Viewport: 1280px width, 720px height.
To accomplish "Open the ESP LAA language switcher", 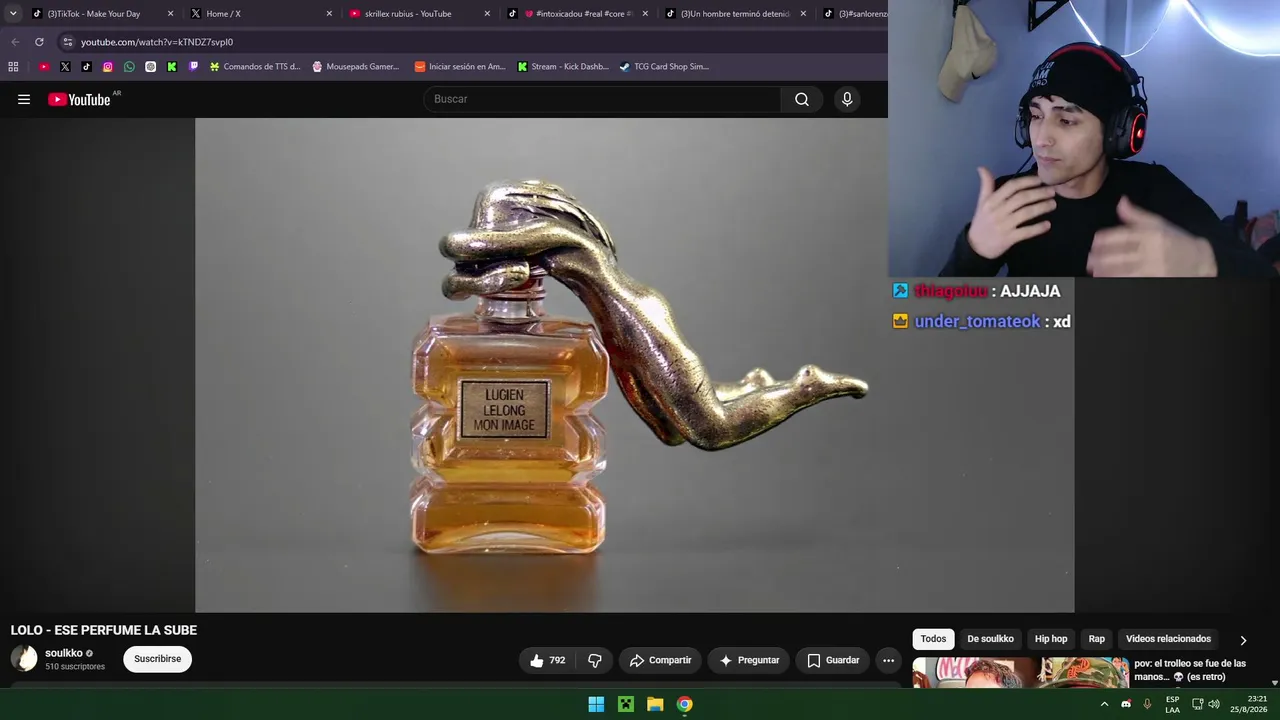I will pyautogui.click(x=1172, y=704).
